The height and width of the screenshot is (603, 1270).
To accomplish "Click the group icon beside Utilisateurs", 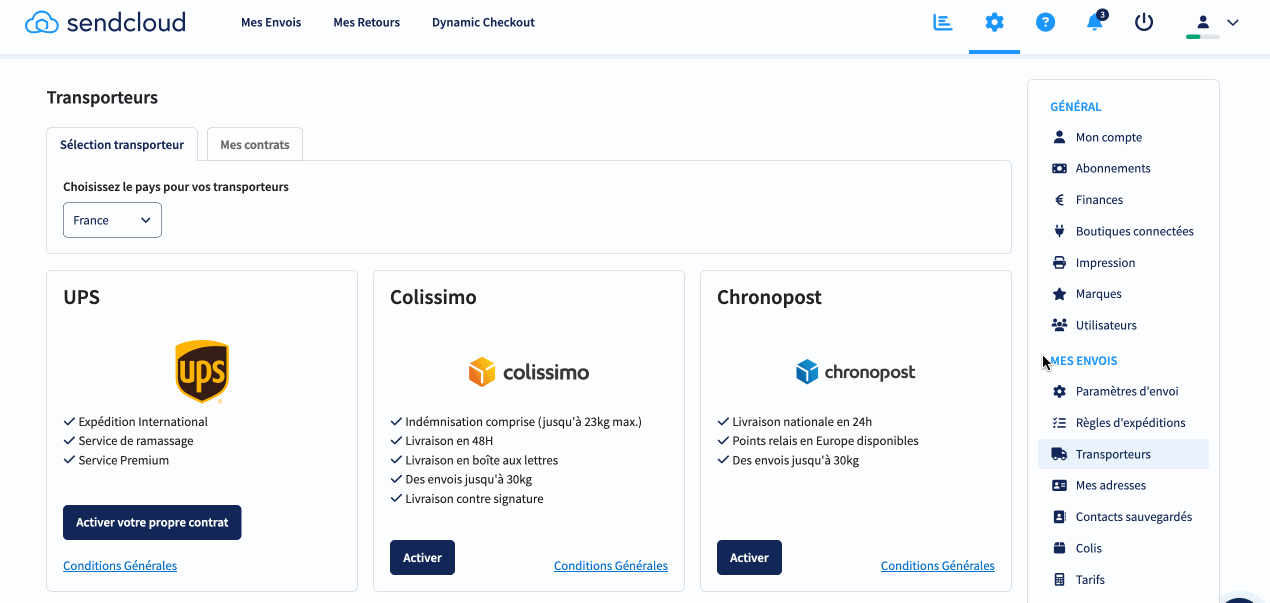I will point(1060,325).
